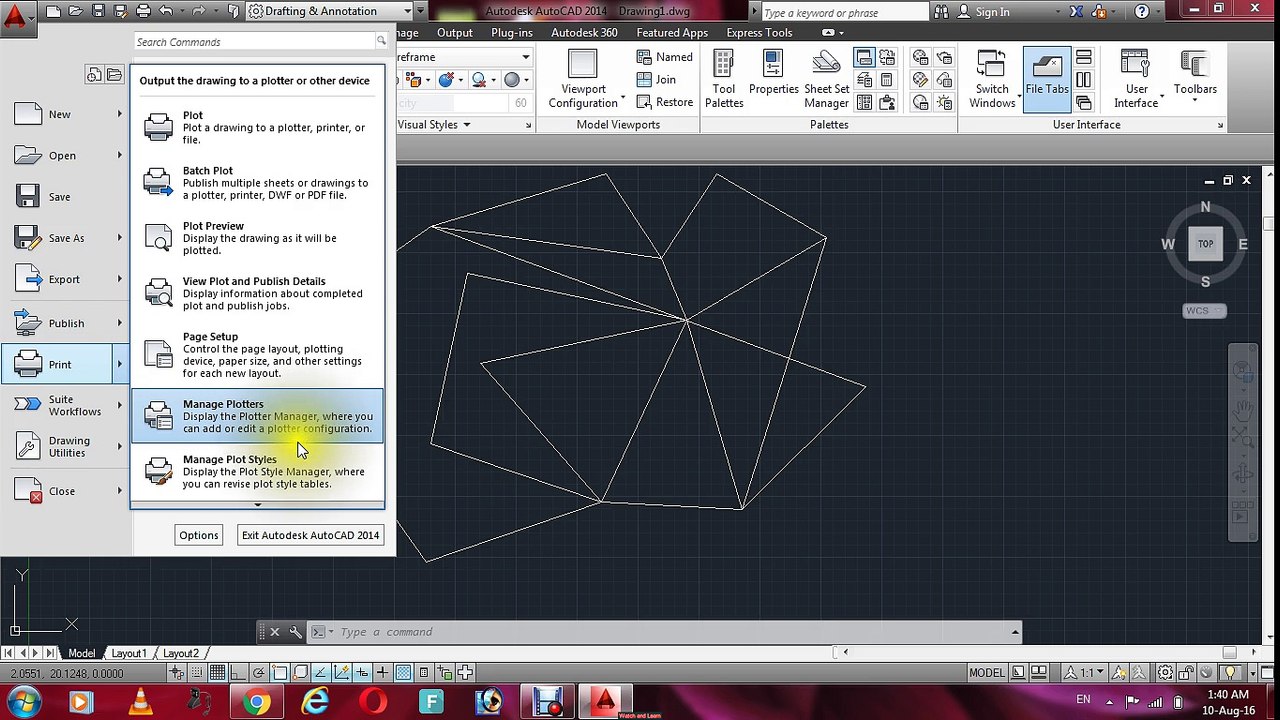Click the Save entry in application menu

66,197
